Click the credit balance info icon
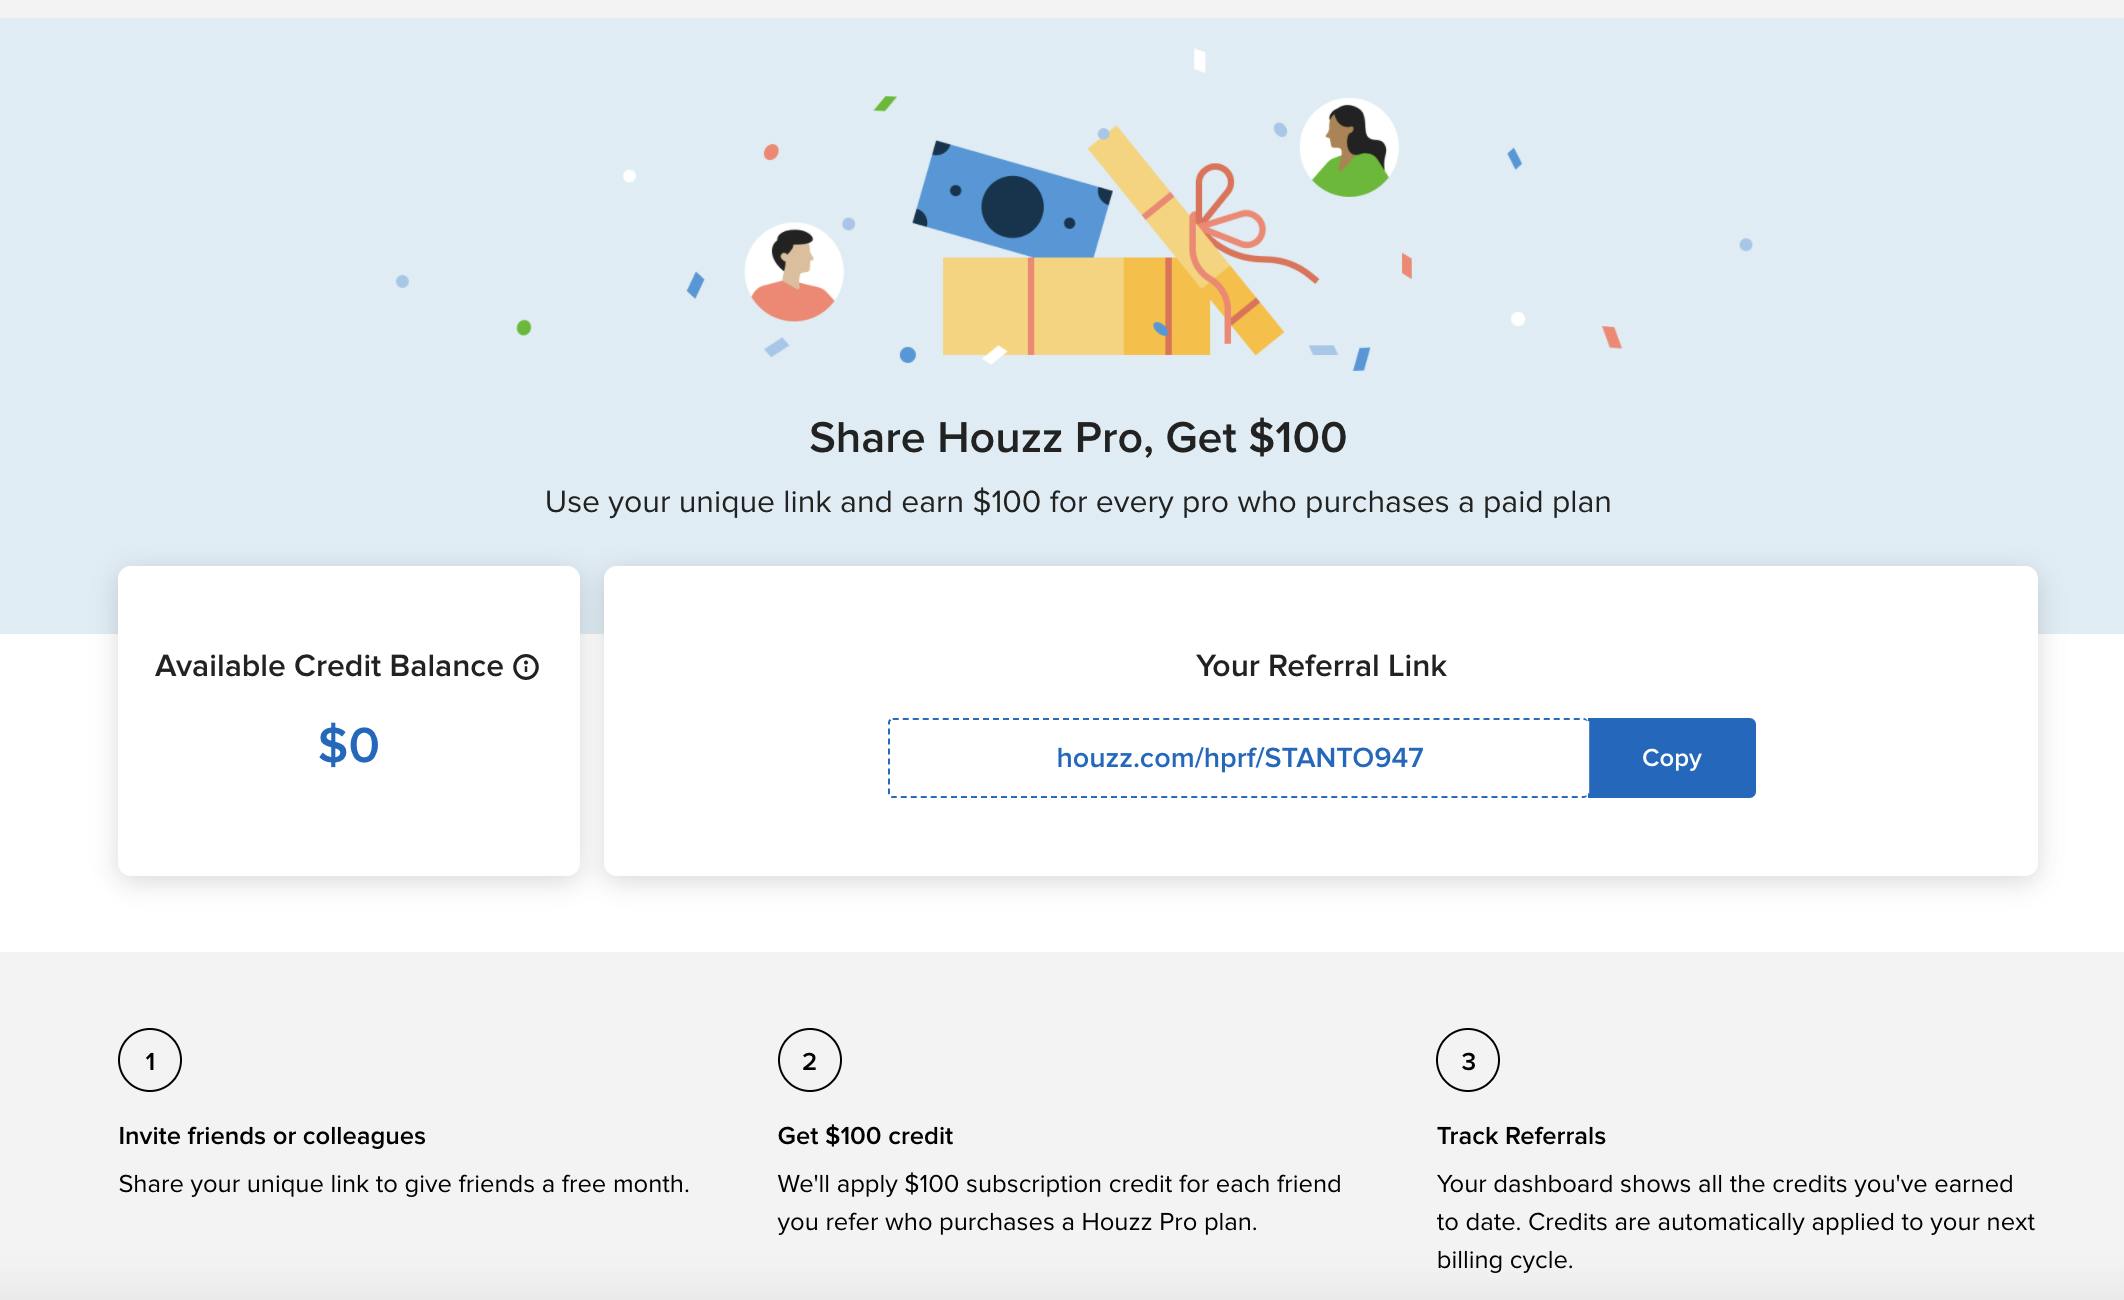The image size is (2124, 1300). tap(526, 667)
